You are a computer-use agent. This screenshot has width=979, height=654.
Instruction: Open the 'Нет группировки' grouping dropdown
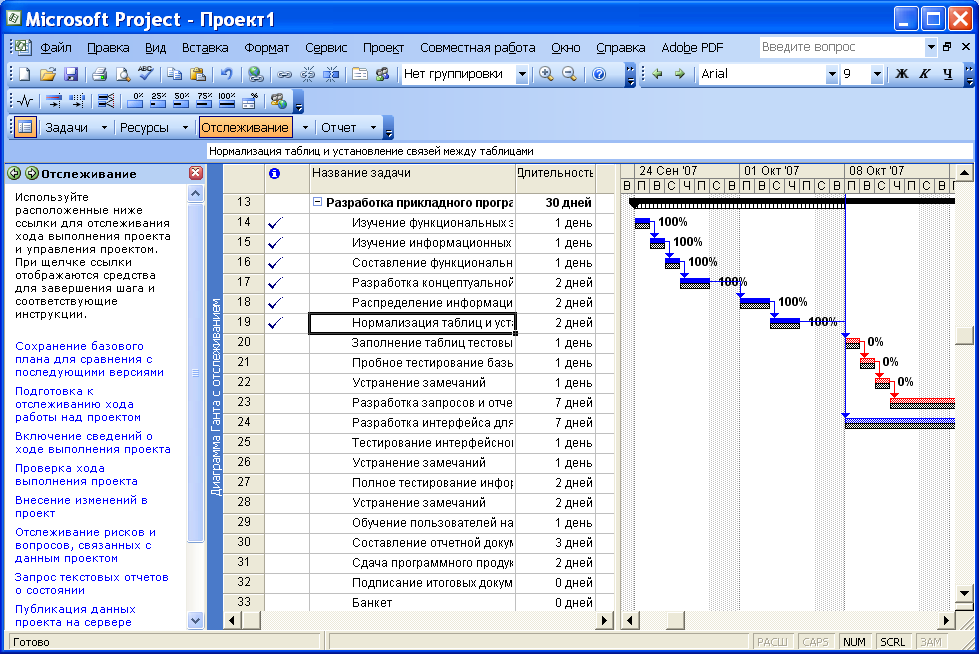tap(521, 74)
